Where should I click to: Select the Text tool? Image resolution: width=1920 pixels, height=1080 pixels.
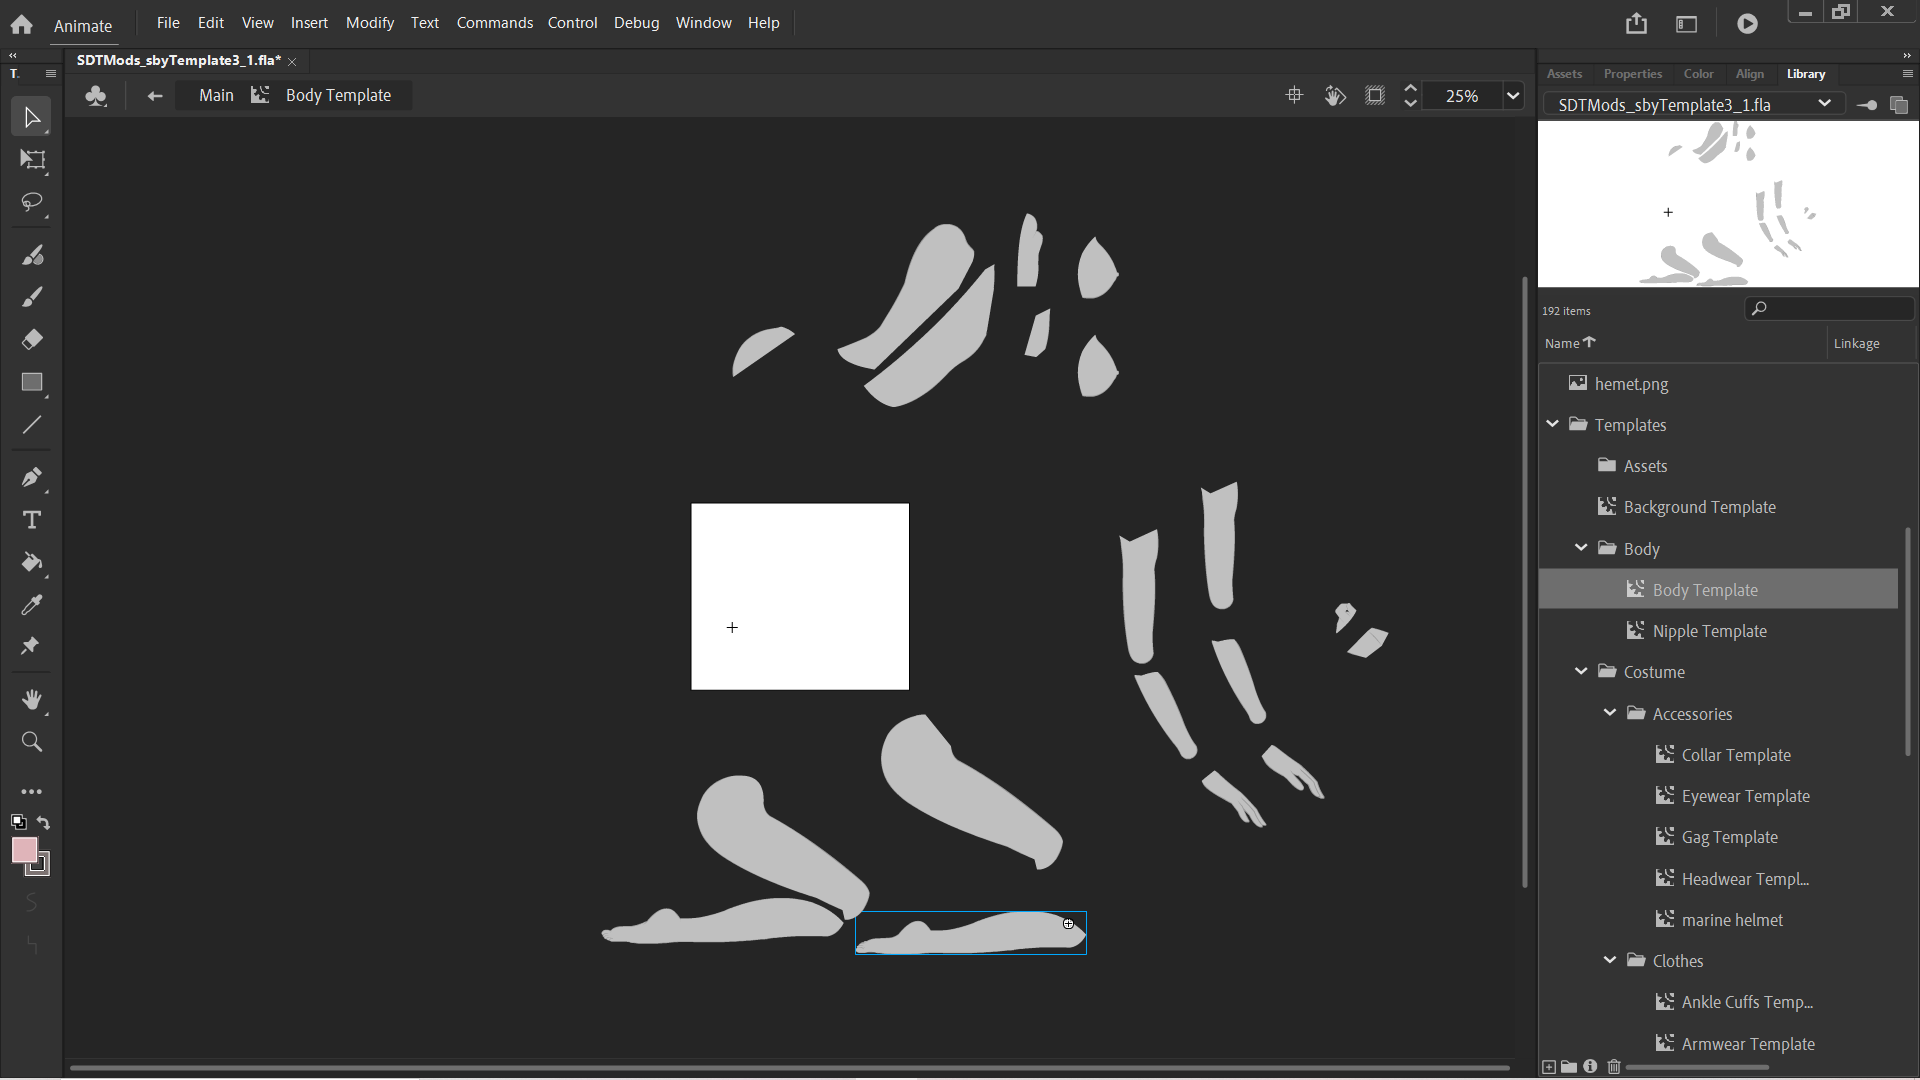point(32,520)
